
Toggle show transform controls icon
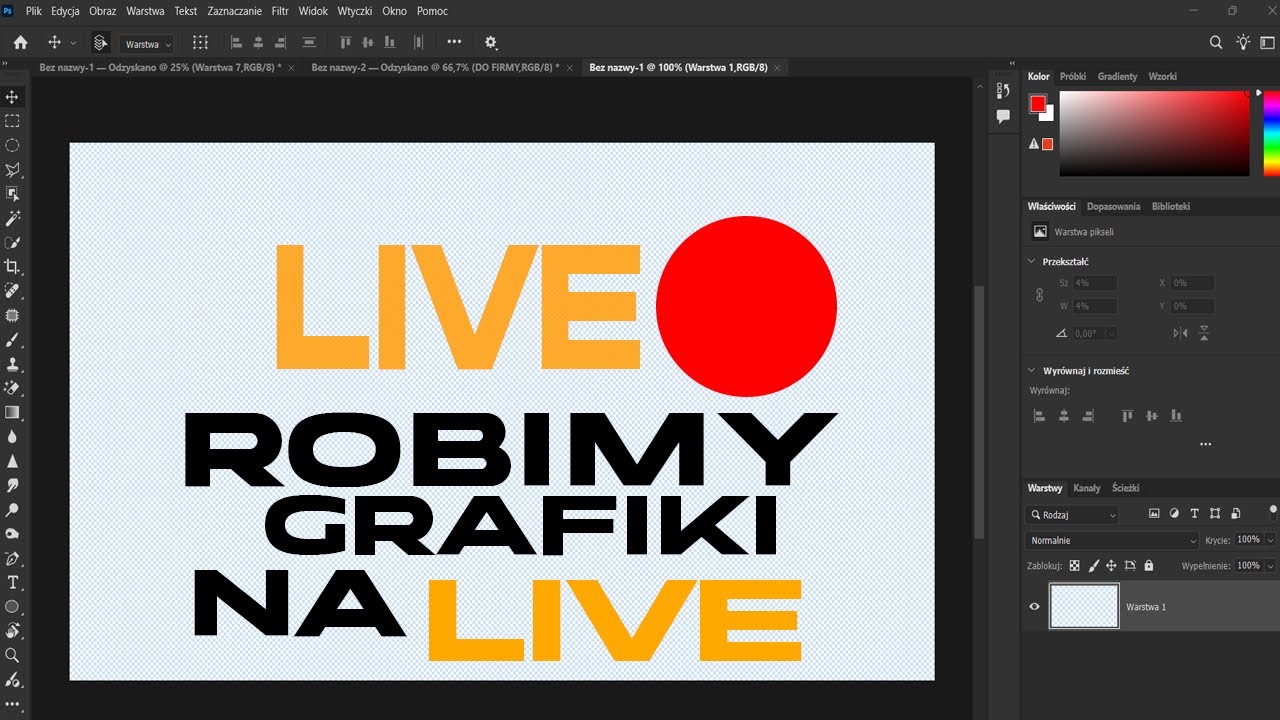[x=201, y=42]
